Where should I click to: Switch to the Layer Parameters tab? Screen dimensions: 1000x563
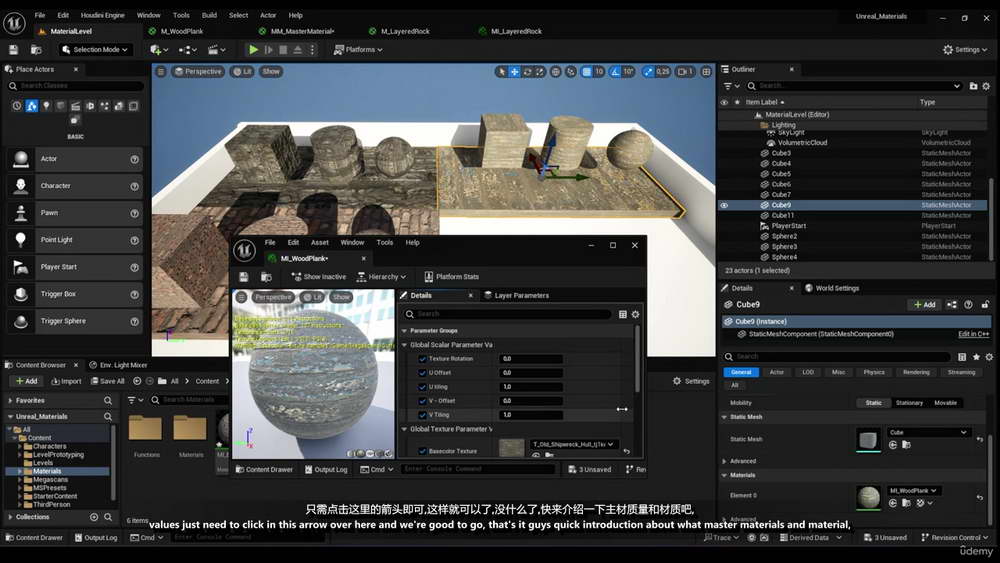[x=517, y=296]
